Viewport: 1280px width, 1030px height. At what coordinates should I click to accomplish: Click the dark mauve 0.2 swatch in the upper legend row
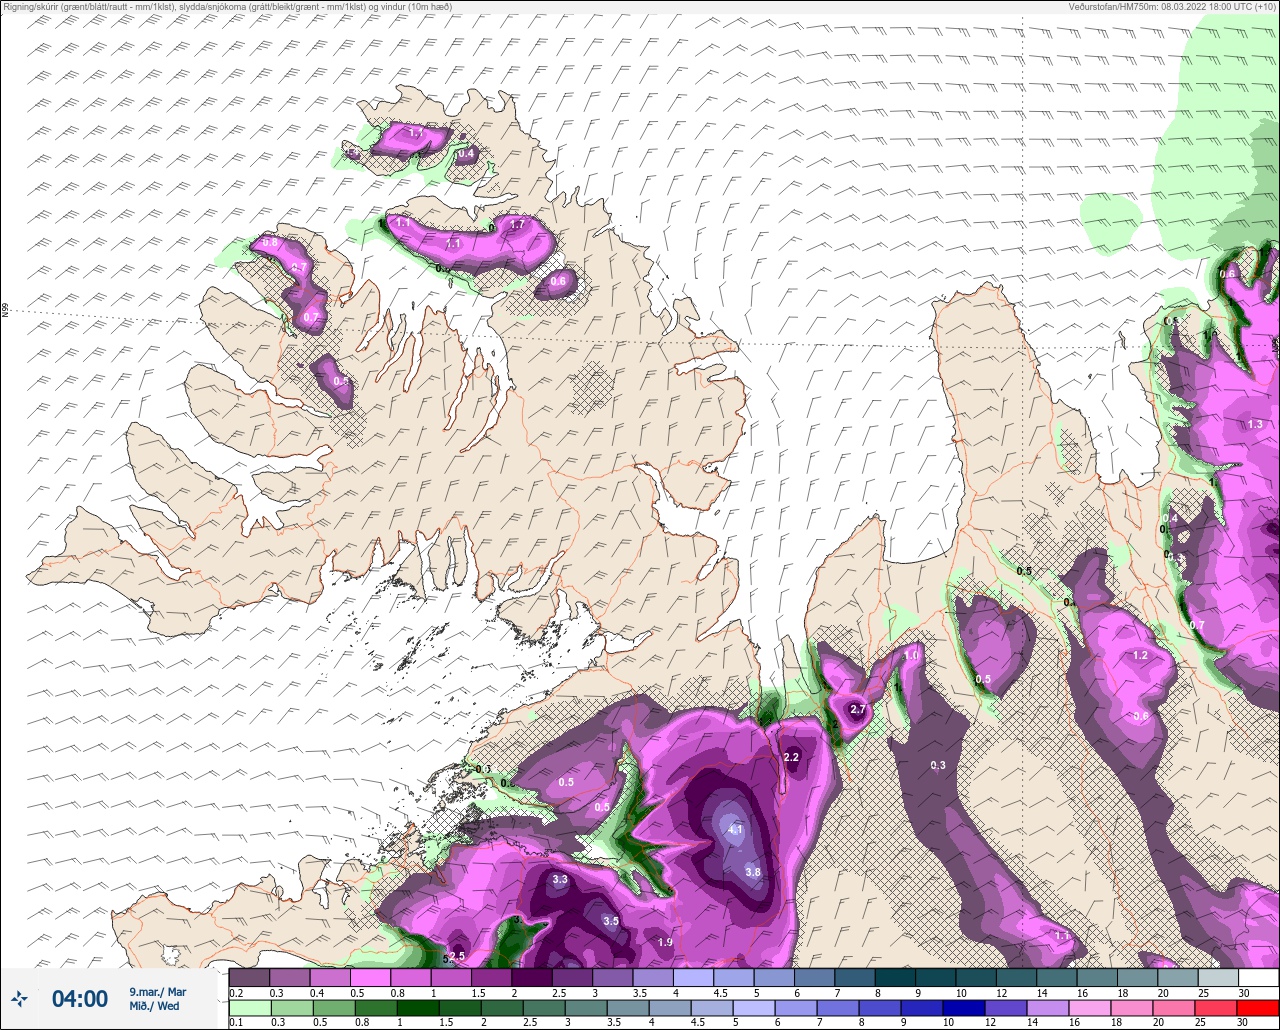pyautogui.click(x=249, y=977)
